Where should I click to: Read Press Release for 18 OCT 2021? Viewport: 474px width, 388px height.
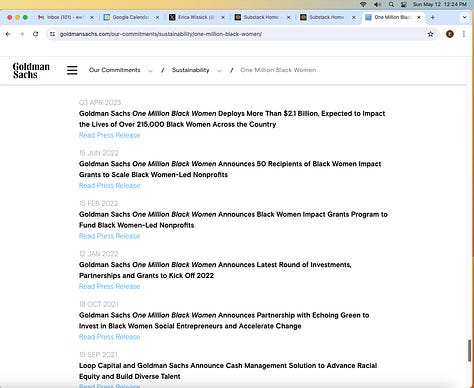[x=109, y=337]
